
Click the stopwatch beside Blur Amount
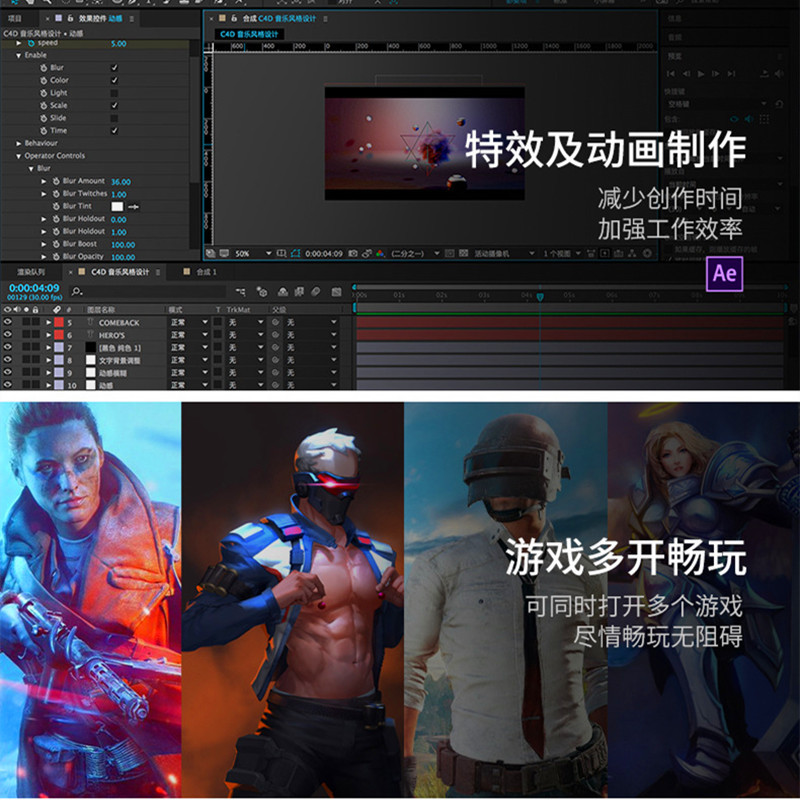56,181
